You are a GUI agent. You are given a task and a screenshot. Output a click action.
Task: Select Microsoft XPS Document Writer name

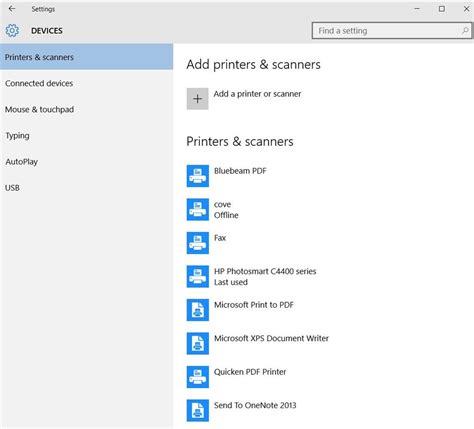click(x=271, y=338)
